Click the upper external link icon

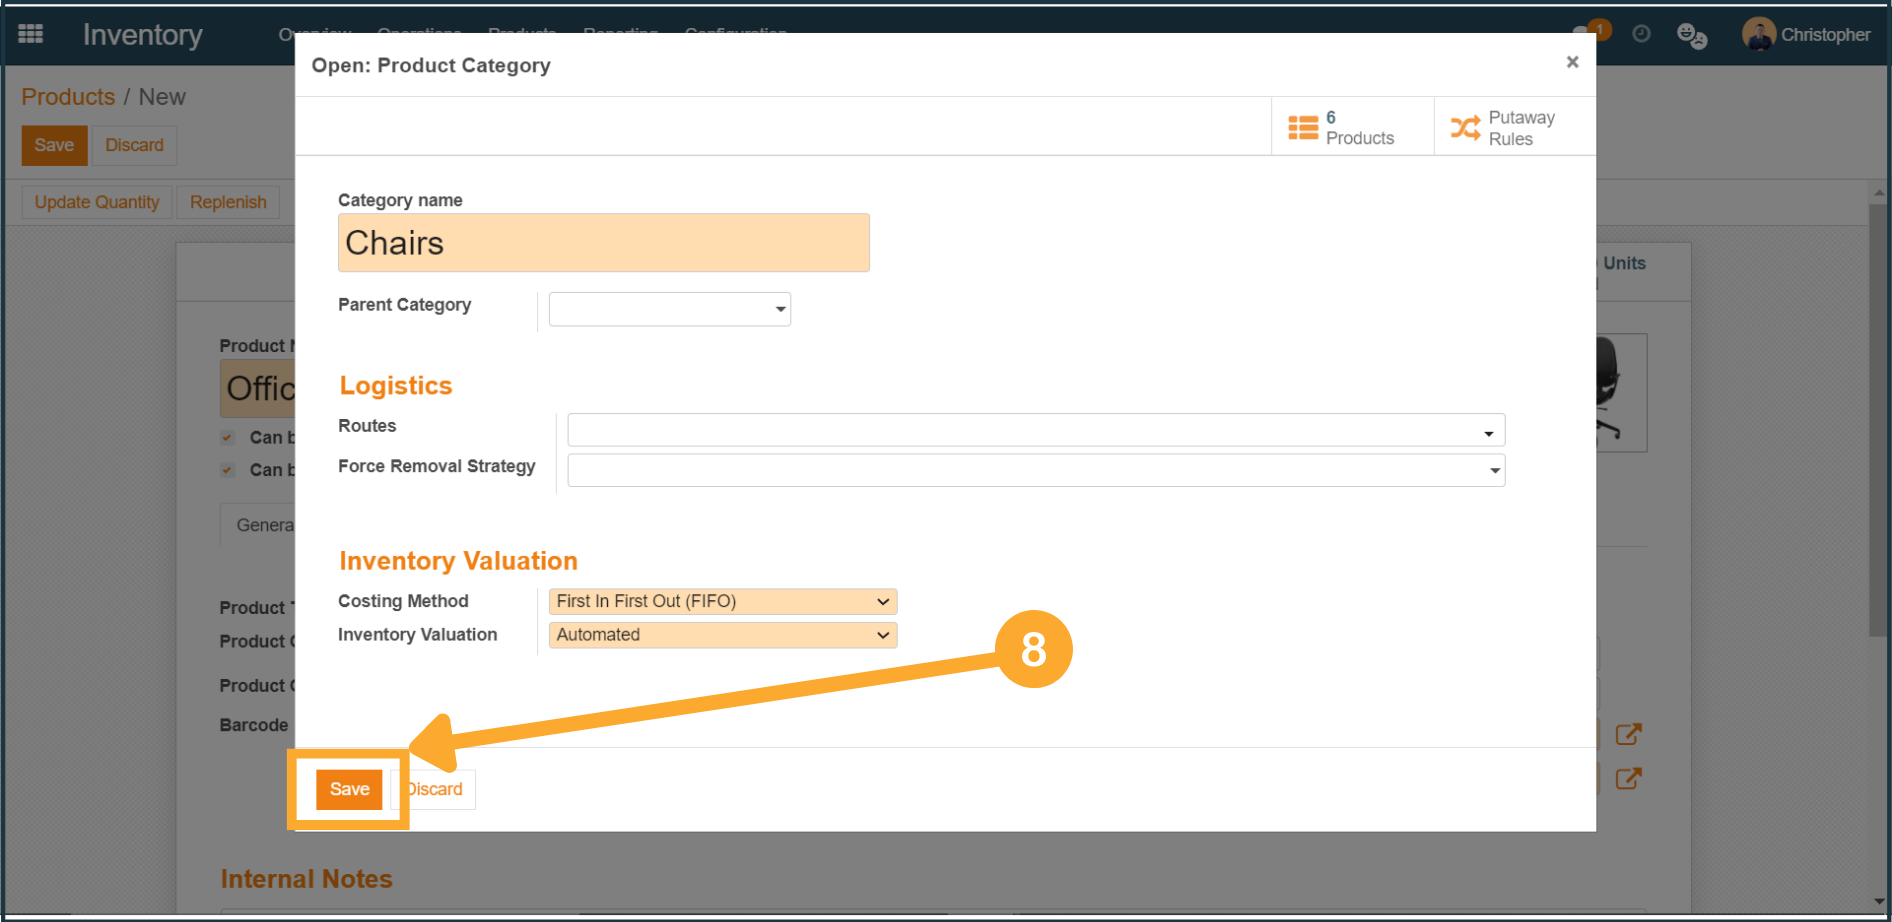[1628, 735]
